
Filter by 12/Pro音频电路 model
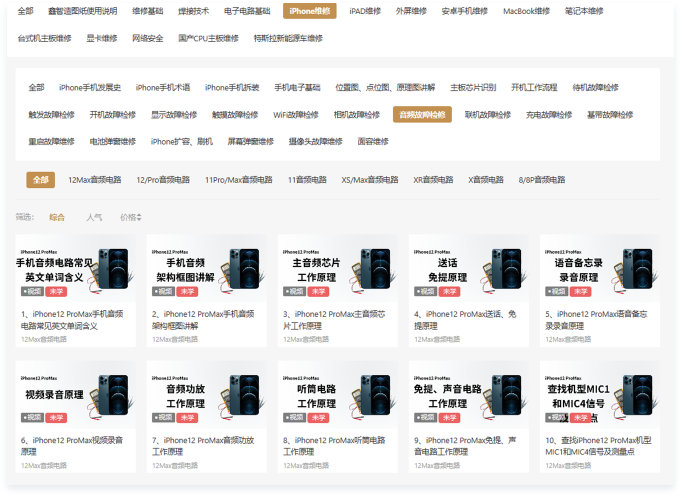click(x=163, y=180)
